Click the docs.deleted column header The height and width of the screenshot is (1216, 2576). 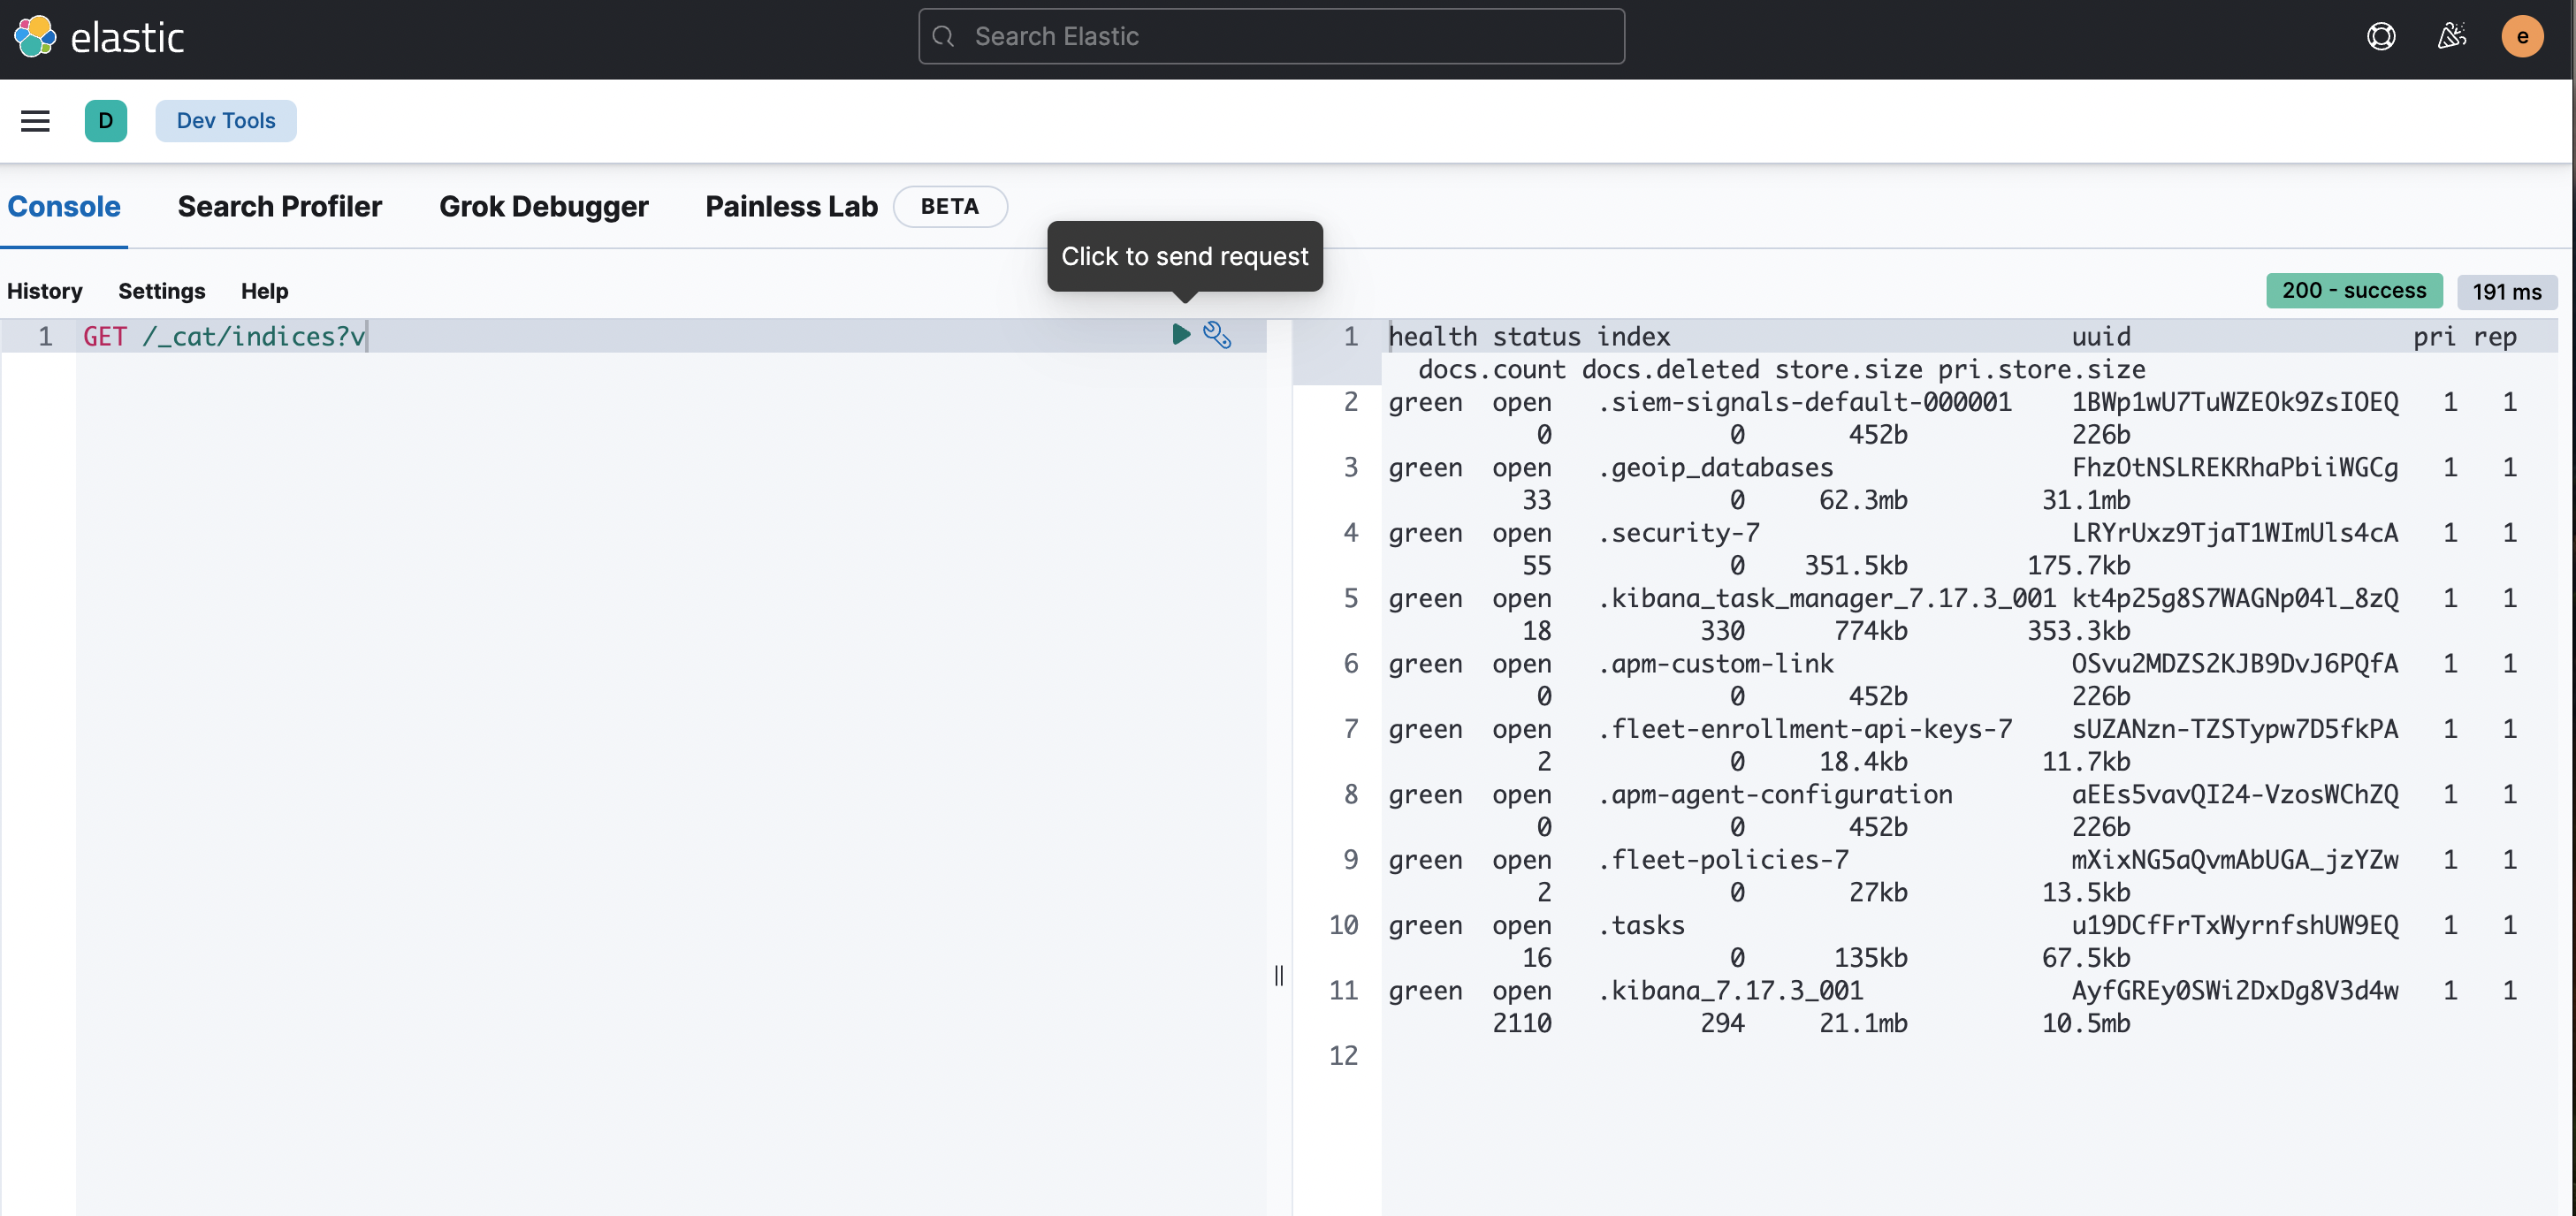pos(1670,369)
